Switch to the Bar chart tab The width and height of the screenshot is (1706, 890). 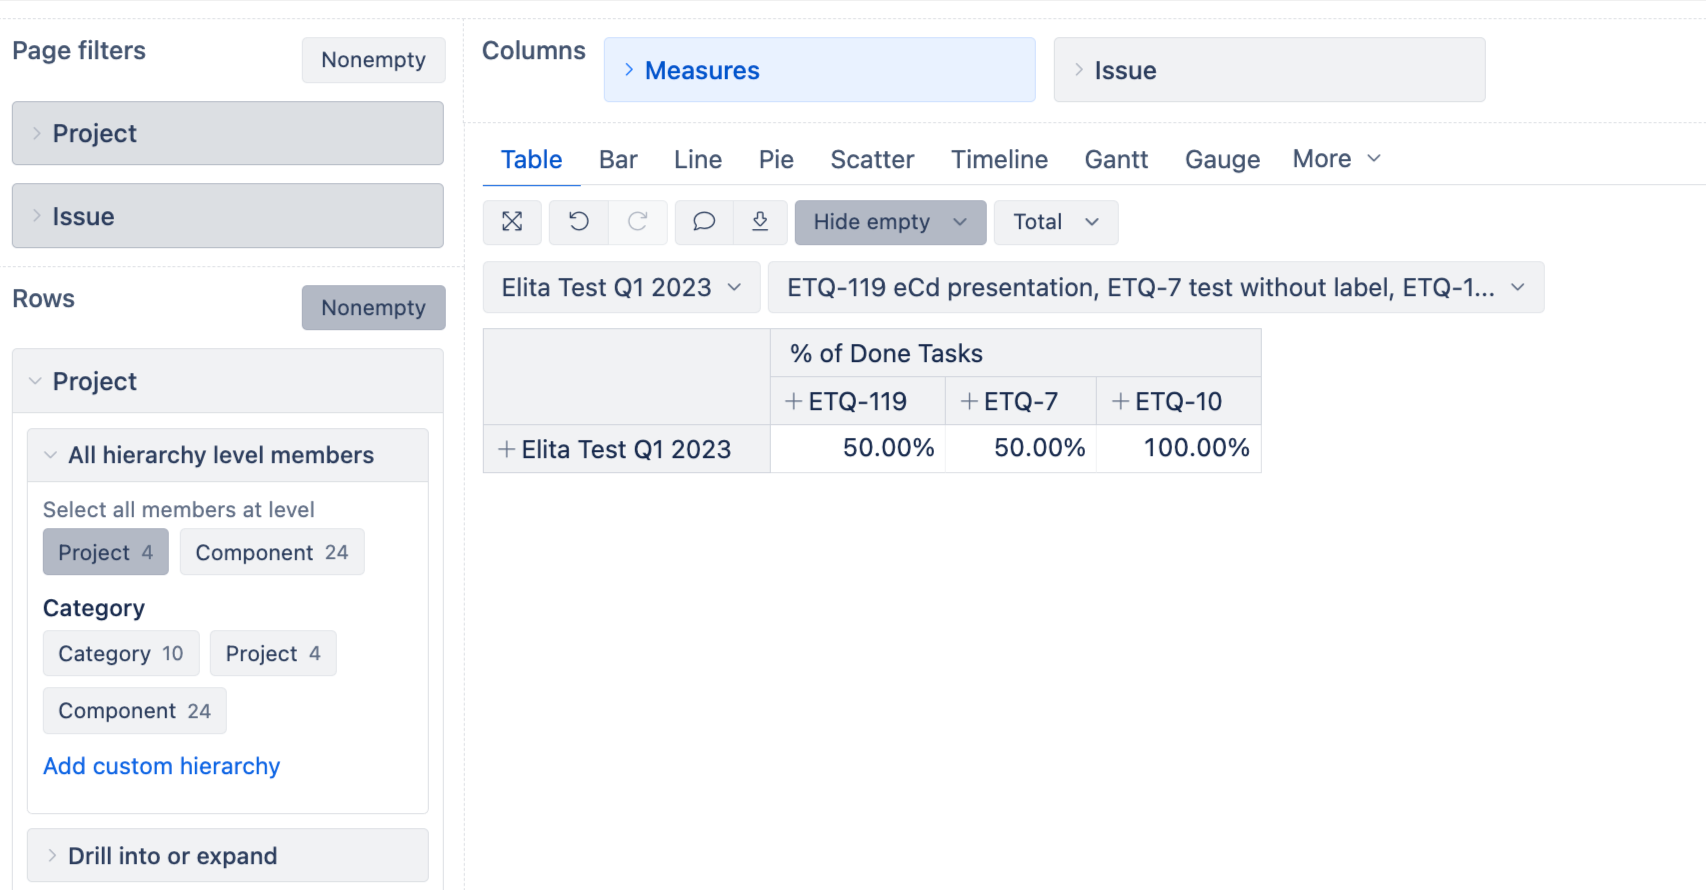tap(618, 160)
